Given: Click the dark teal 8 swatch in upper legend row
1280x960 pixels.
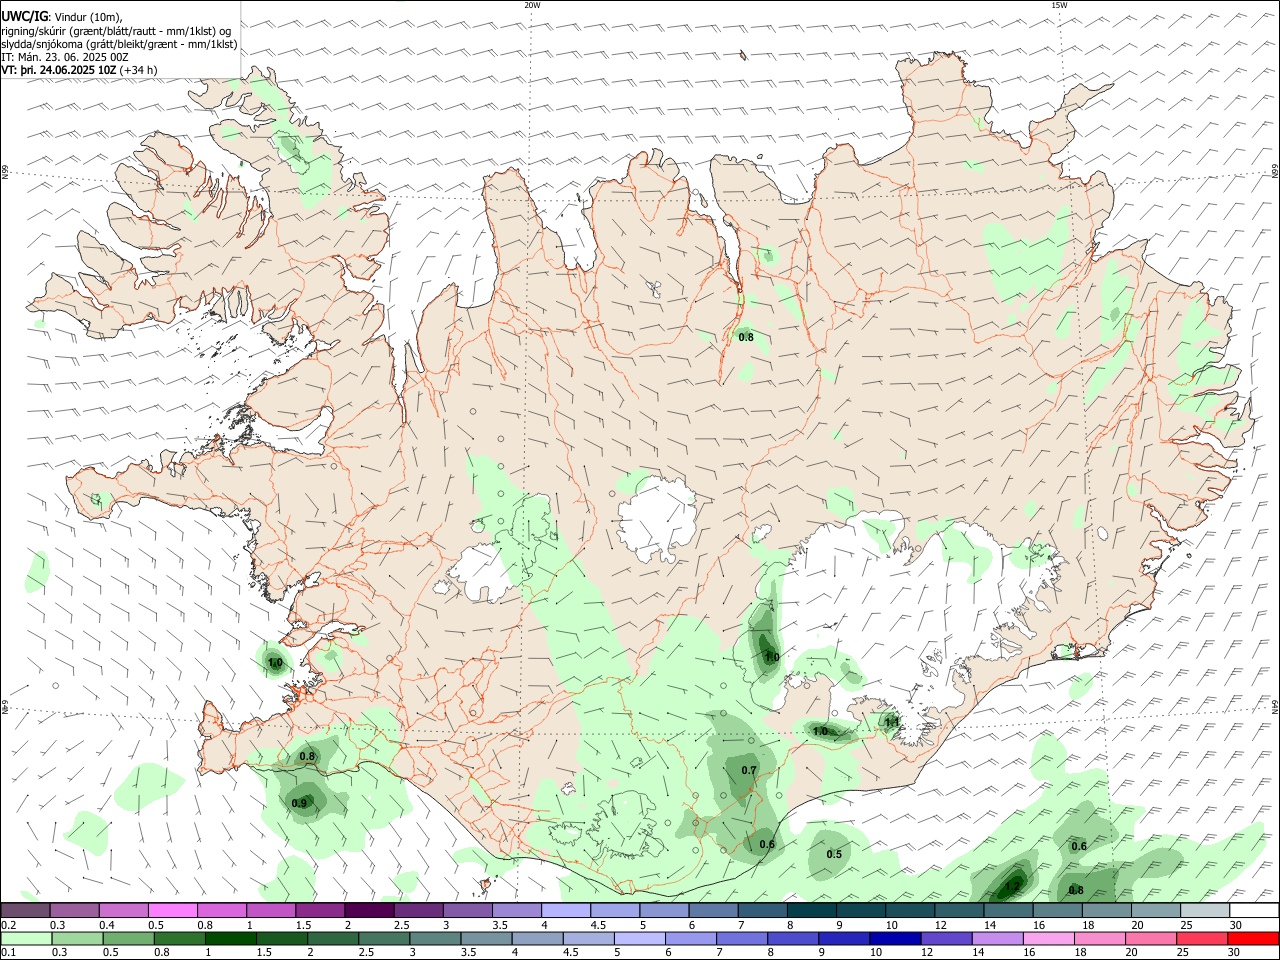Looking at the screenshot, I should (x=811, y=910).
